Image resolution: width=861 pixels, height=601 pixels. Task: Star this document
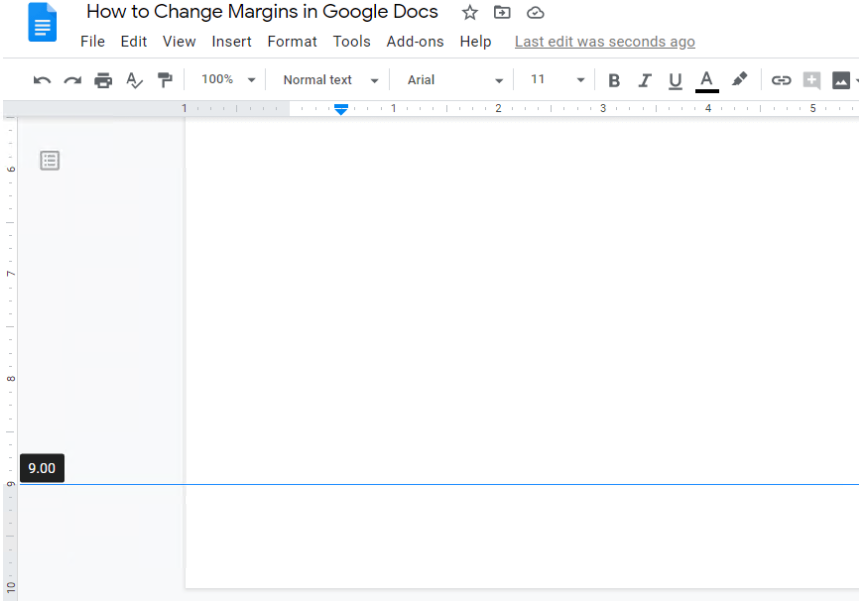[470, 13]
